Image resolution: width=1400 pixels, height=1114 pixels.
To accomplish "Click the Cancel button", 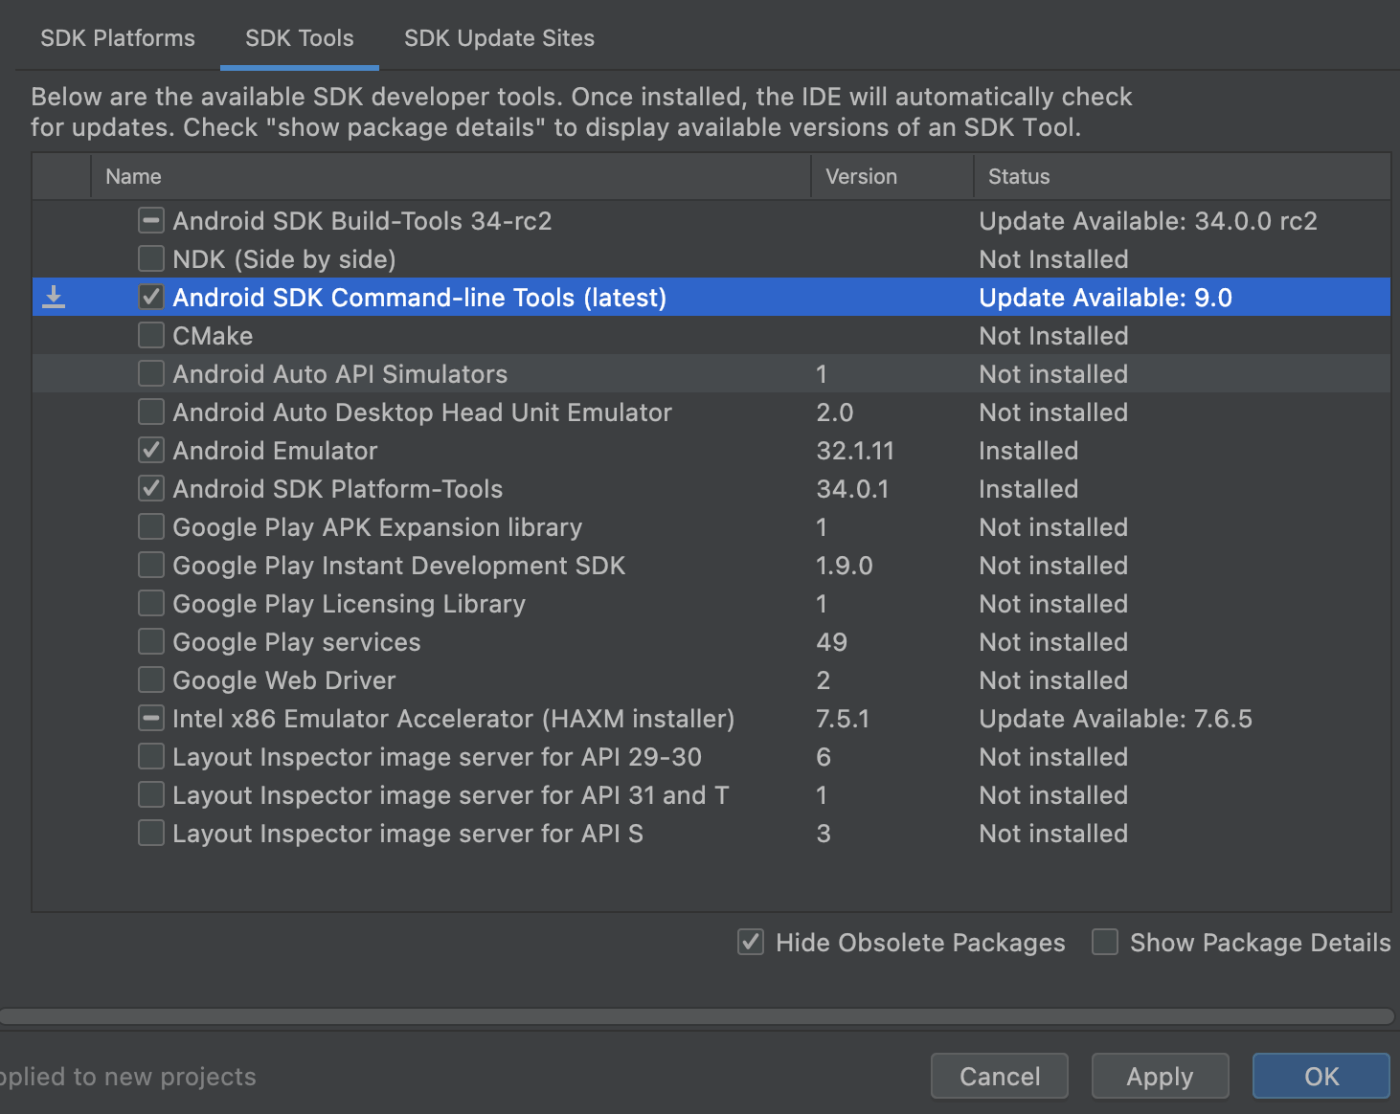I will click(x=1000, y=1077).
